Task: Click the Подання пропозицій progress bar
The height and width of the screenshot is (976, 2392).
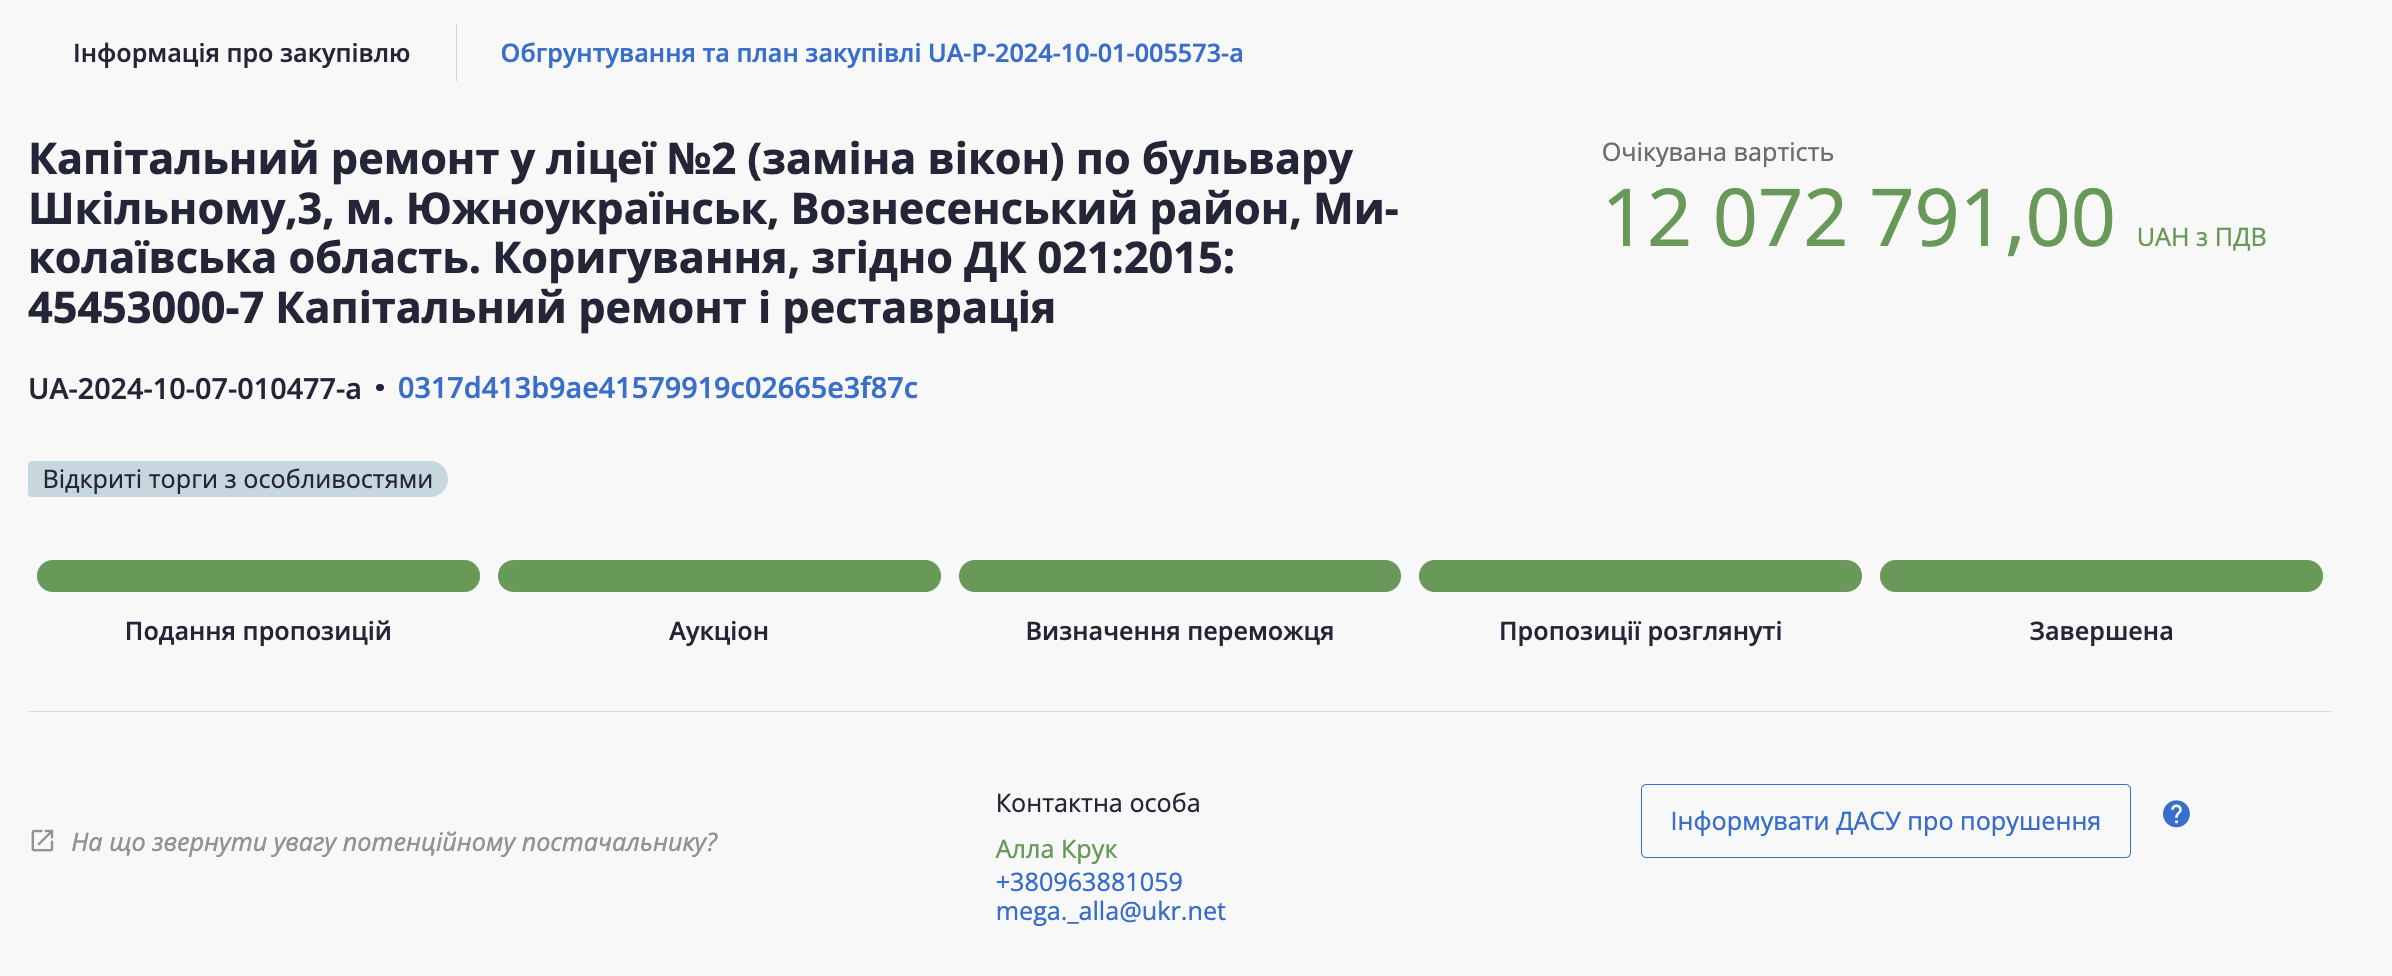Action: tap(258, 576)
